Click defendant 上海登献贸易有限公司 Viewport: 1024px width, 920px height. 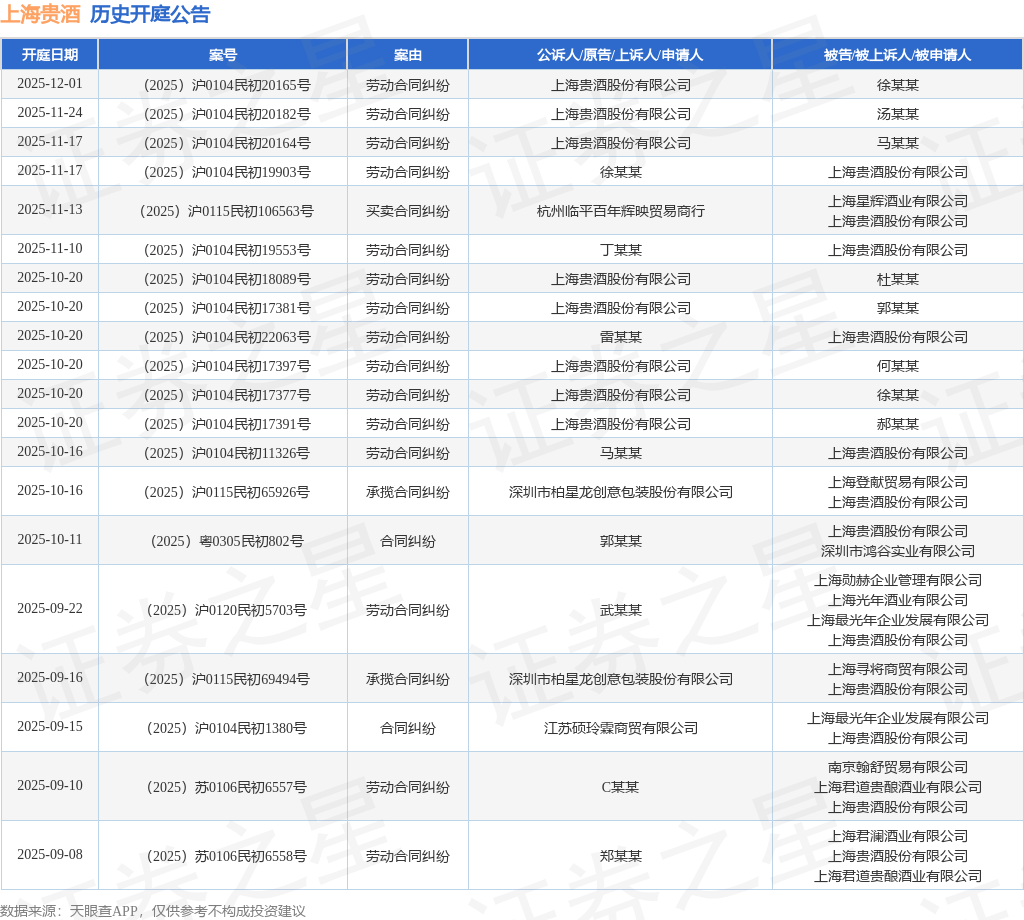click(897, 482)
